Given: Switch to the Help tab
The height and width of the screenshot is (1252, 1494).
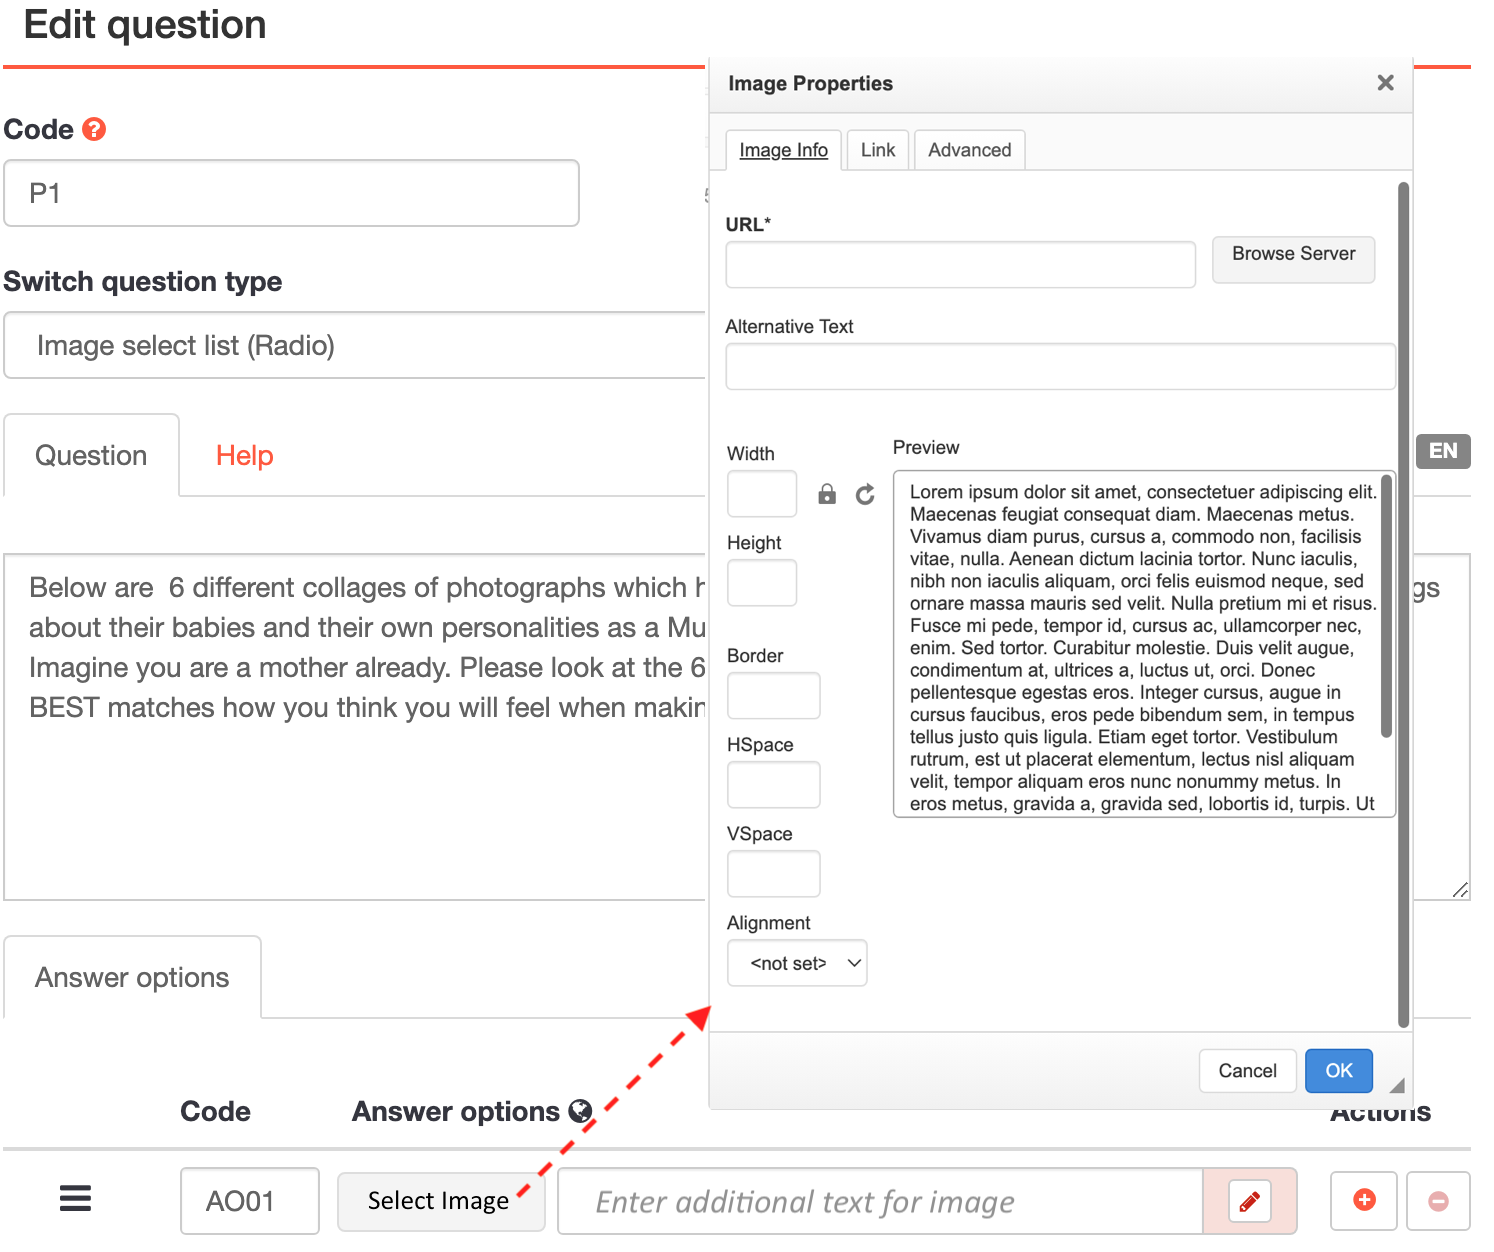Looking at the screenshot, I should (244, 456).
